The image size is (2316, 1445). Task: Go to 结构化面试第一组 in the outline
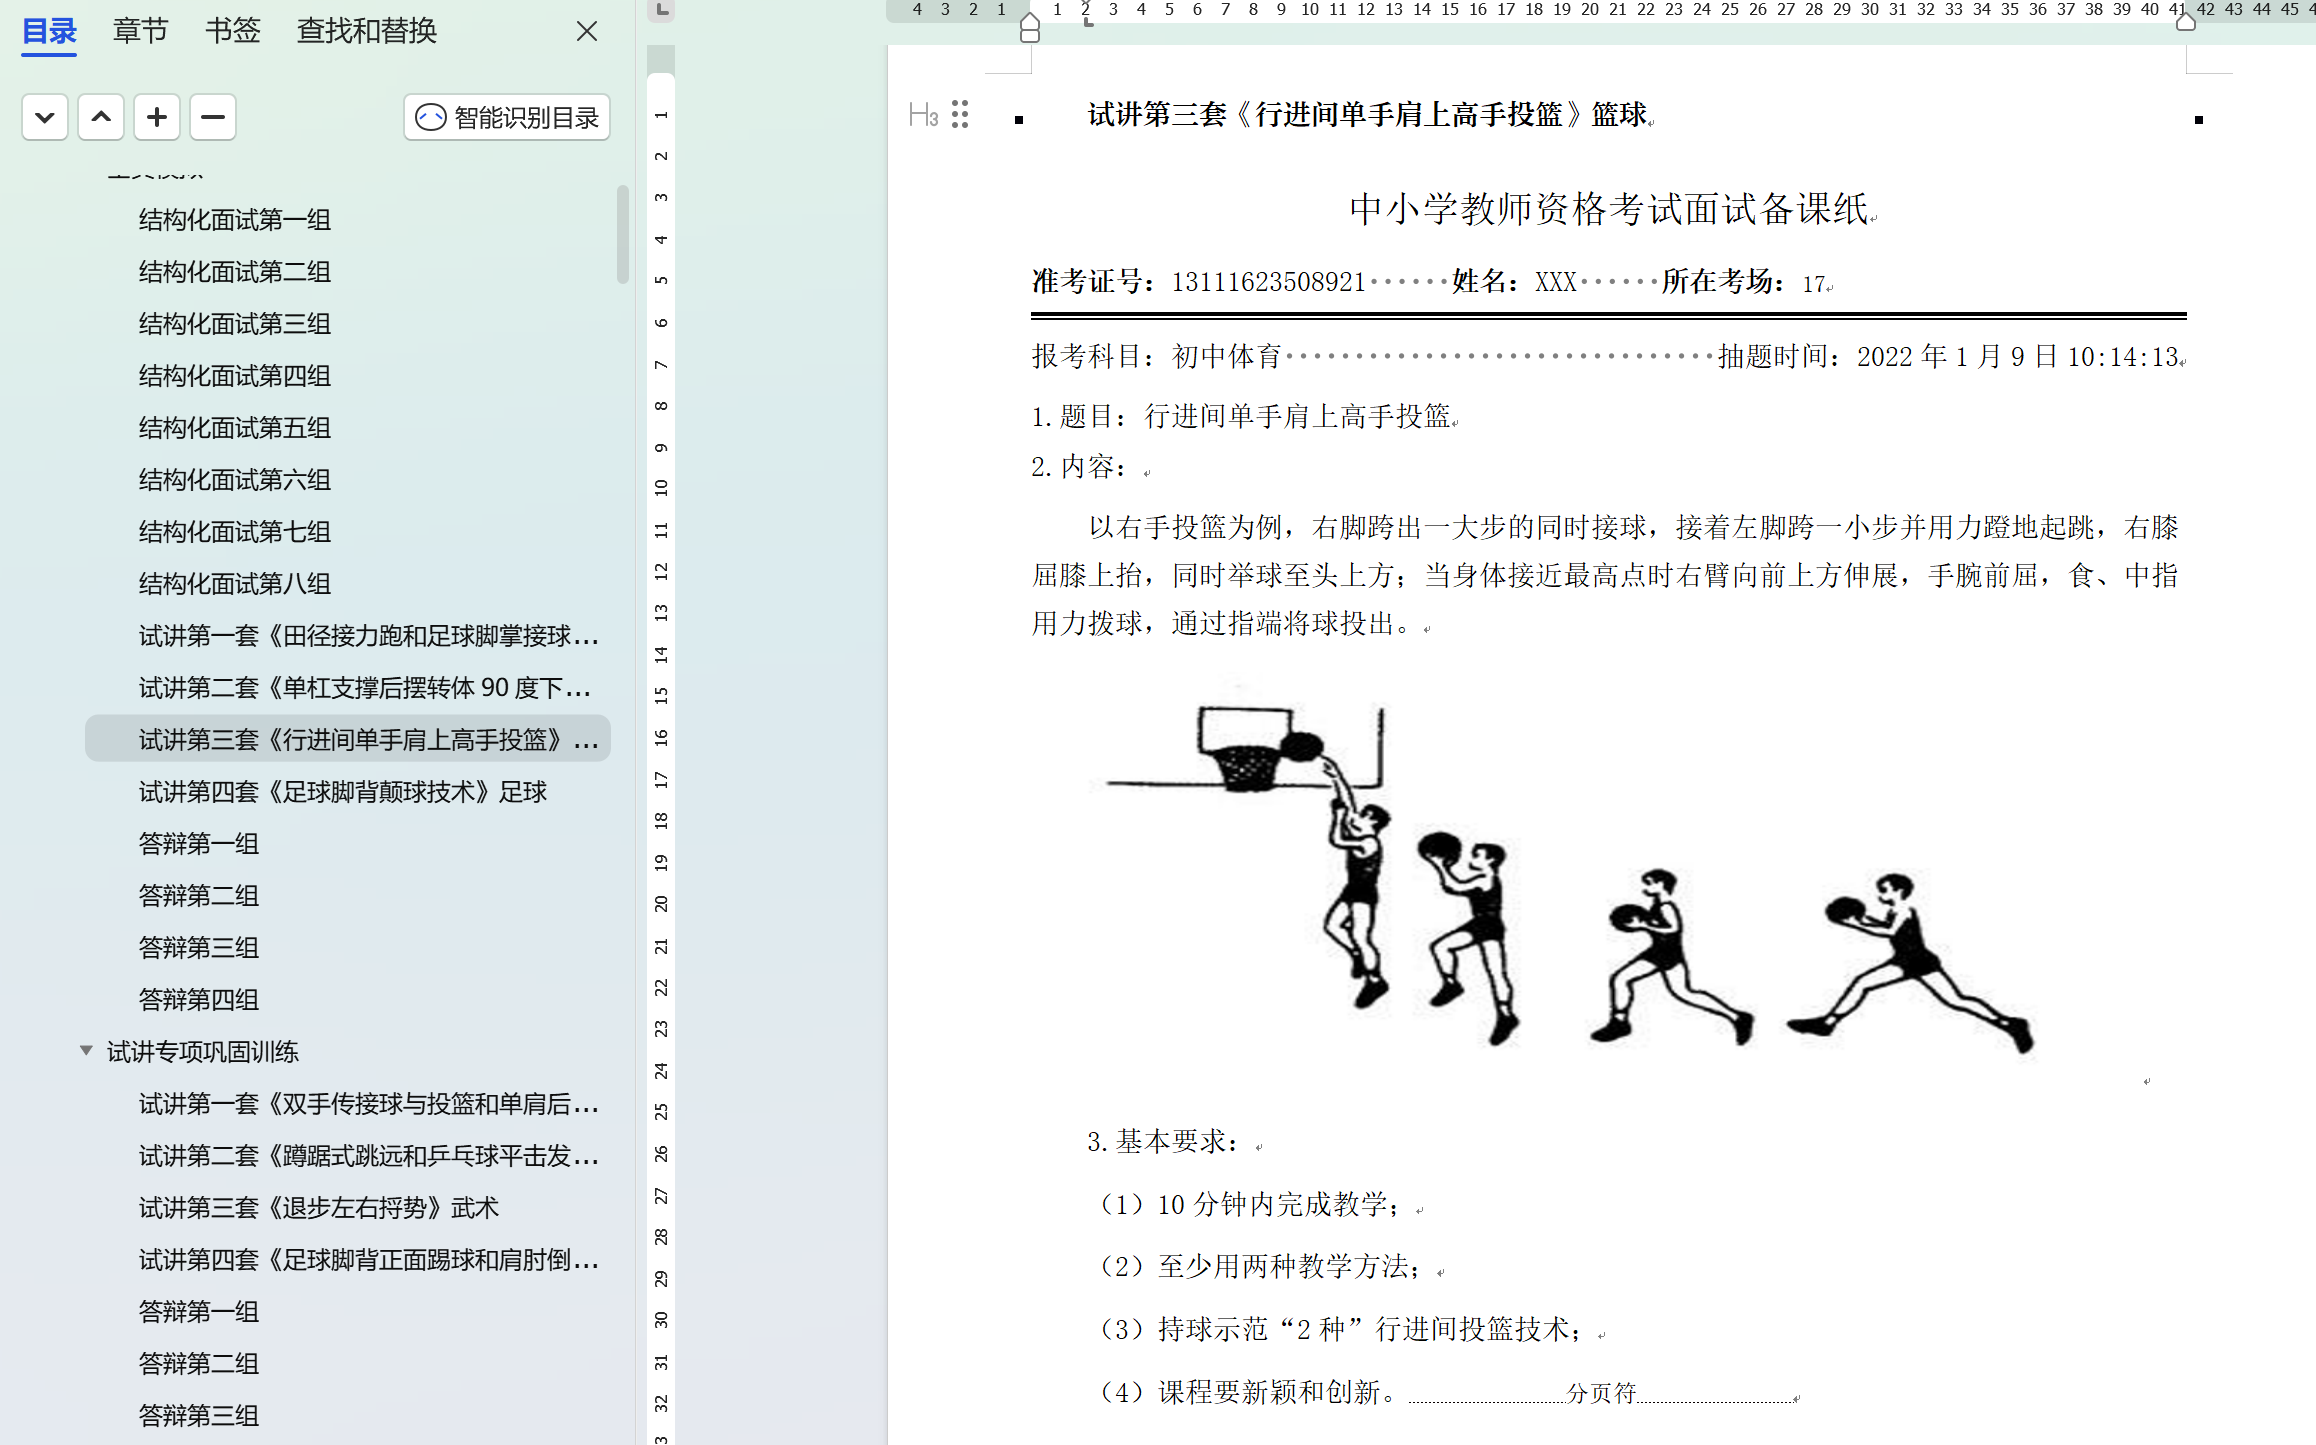pyautogui.click(x=234, y=220)
